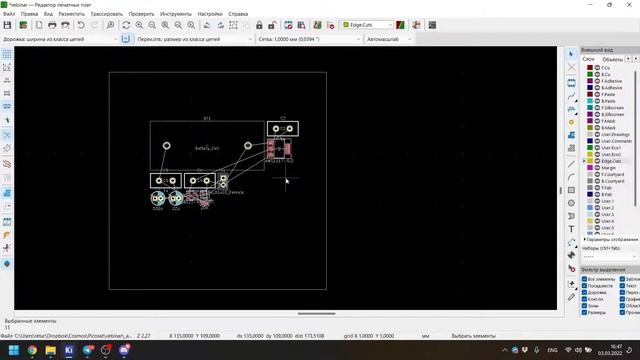Viewport: 640px width, 360px height.
Task: Open the 'Трассировать' menu
Action: (107, 14)
